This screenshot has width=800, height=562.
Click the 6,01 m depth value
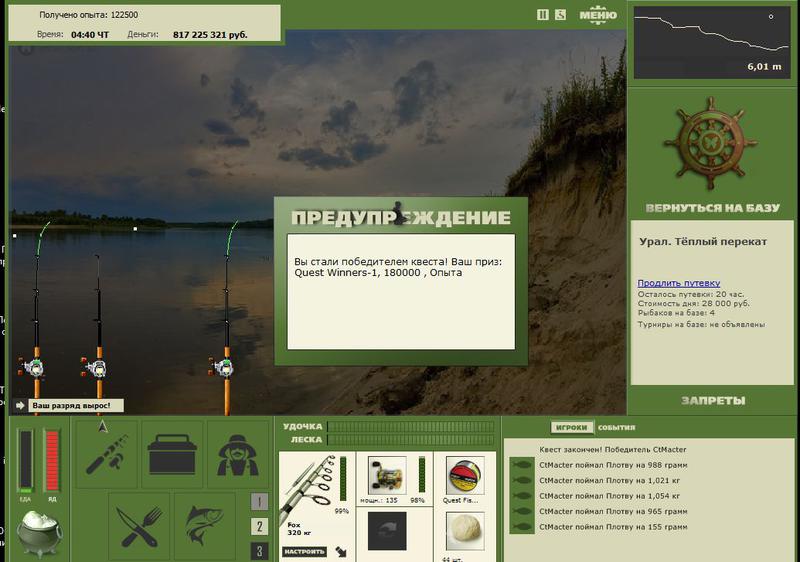(x=764, y=66)
